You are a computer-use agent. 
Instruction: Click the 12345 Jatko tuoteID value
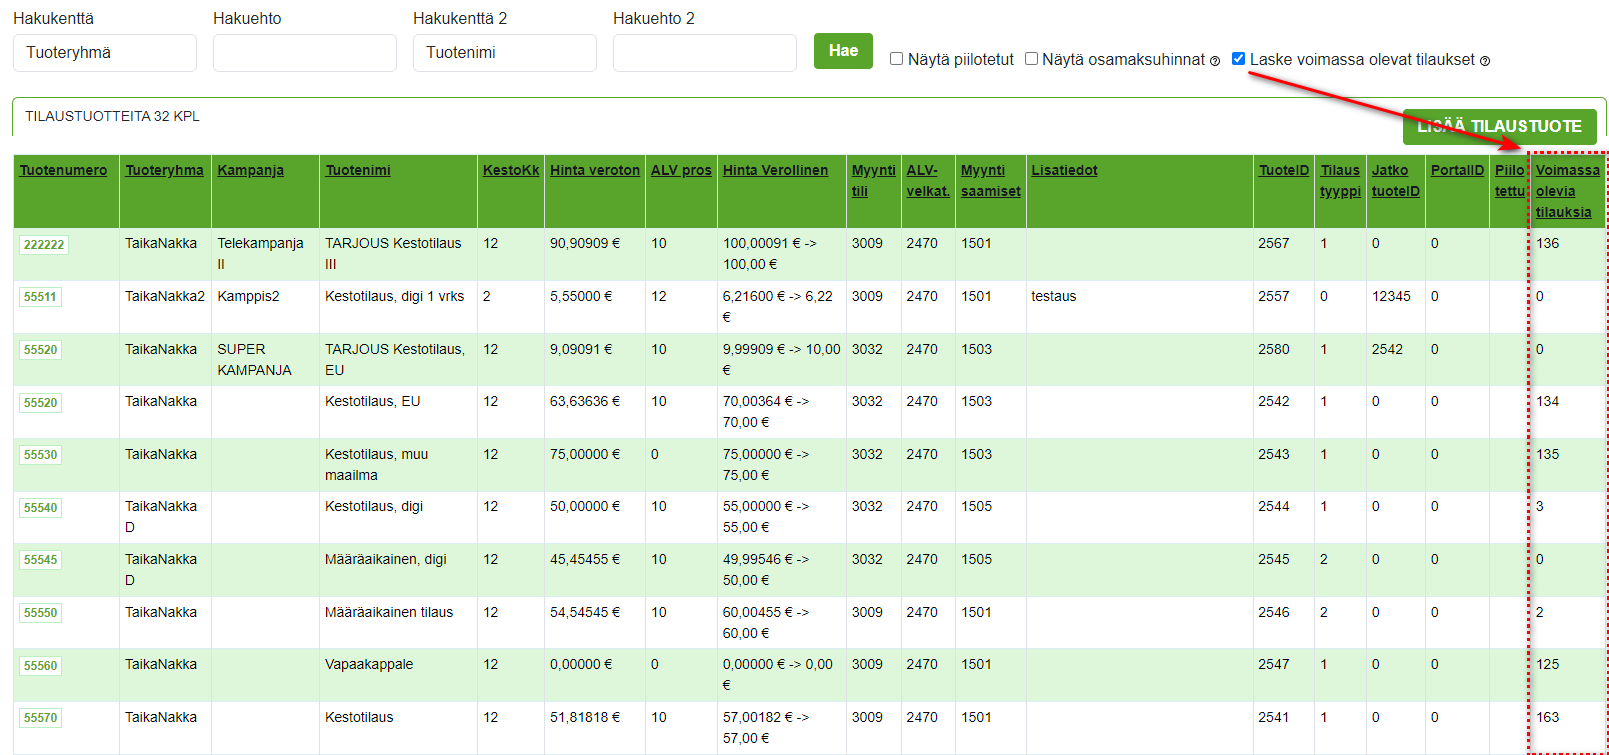click(x=1391, y=296)
